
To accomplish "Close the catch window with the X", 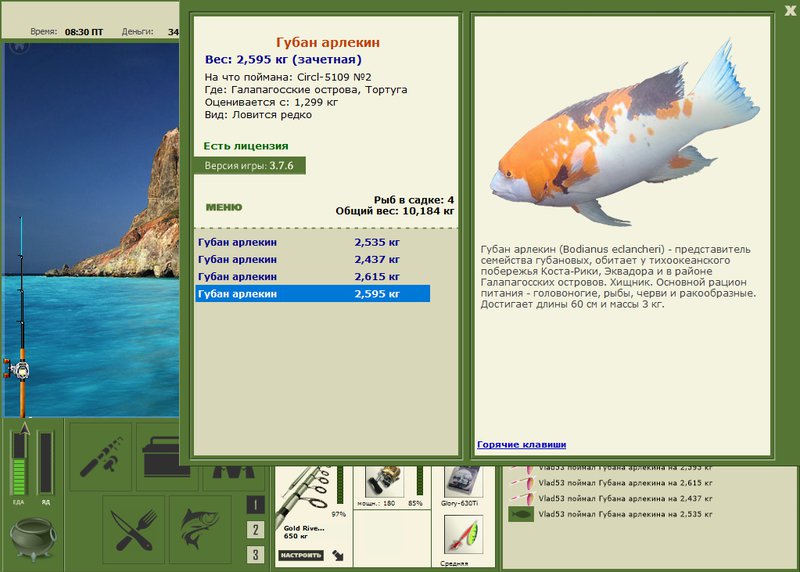I will (790, 11).
